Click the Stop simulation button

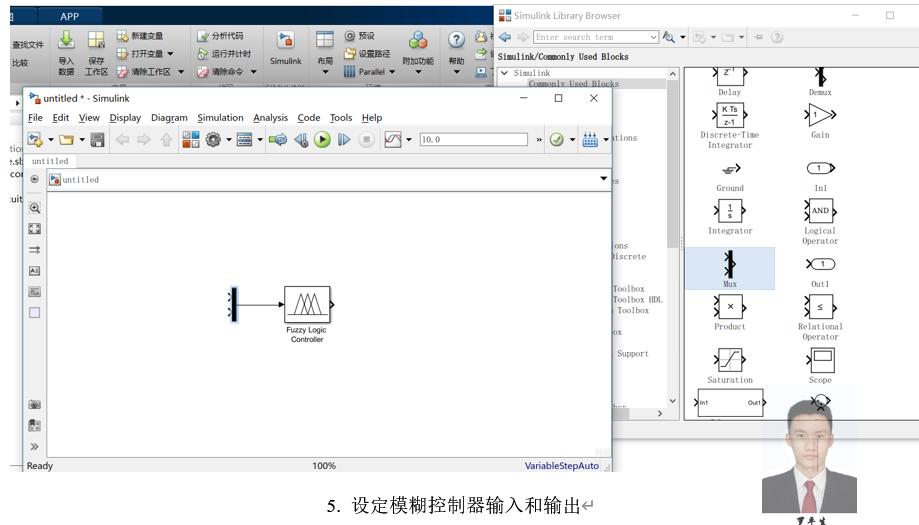tap(366, 139)
